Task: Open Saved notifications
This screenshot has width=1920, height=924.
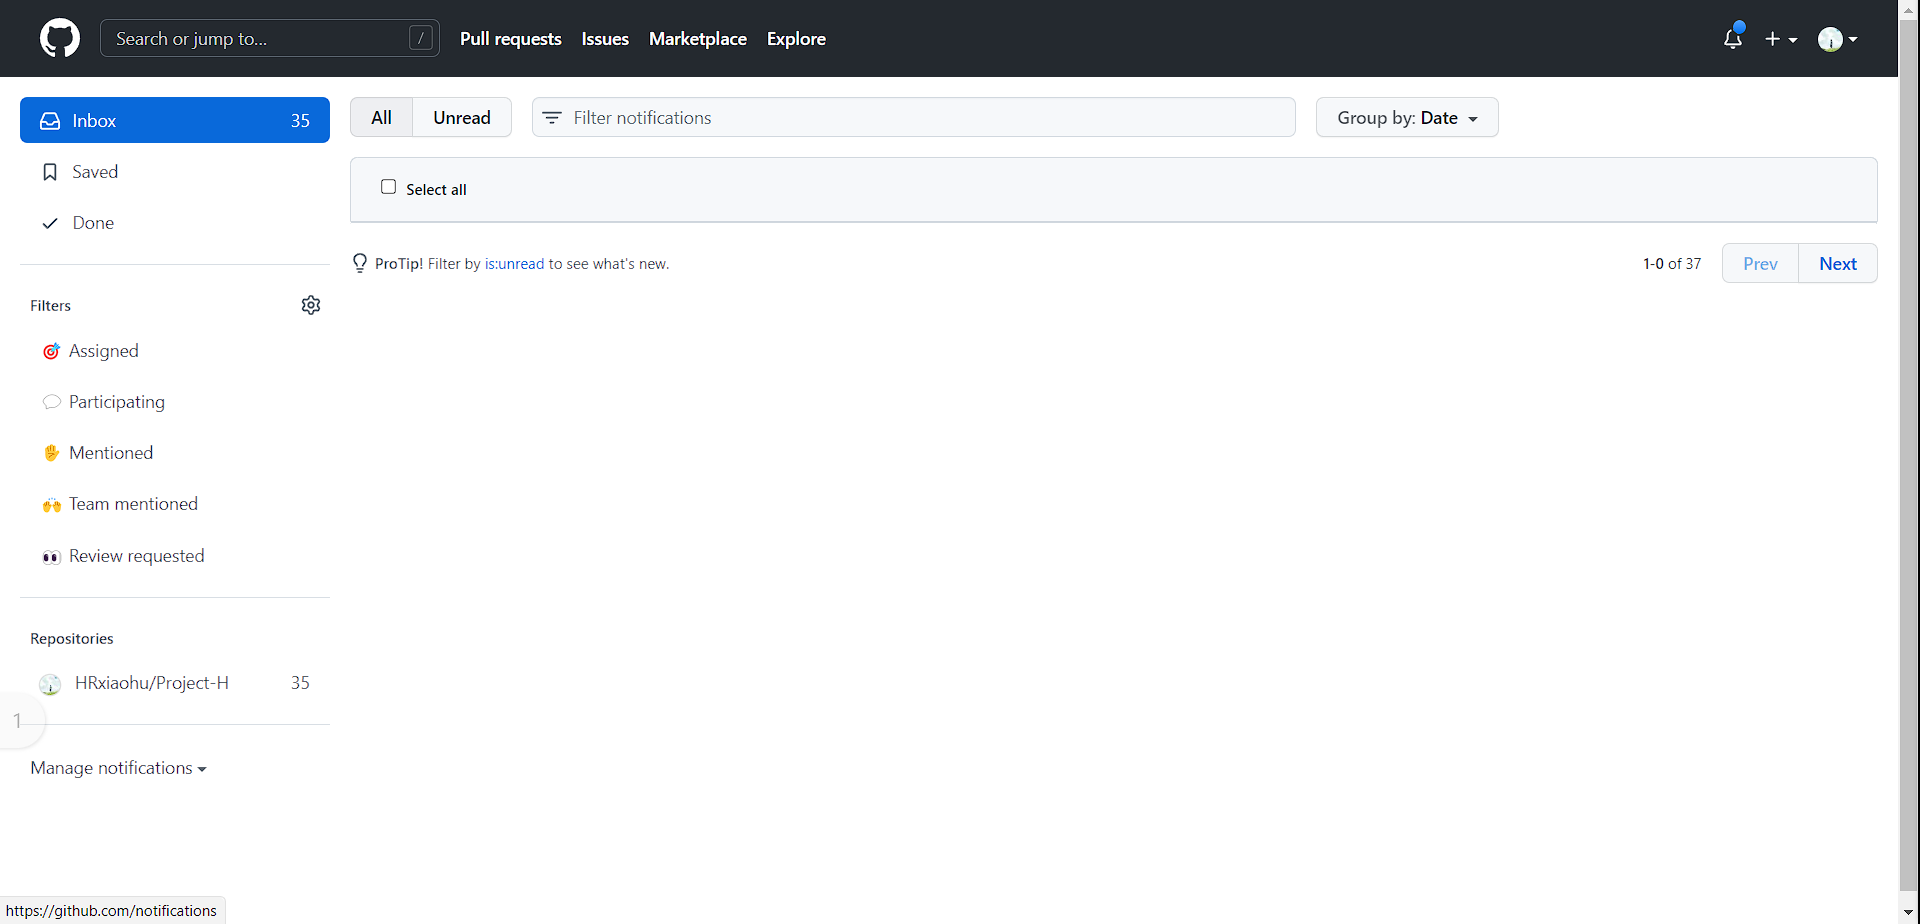Action: coord(175,172)
